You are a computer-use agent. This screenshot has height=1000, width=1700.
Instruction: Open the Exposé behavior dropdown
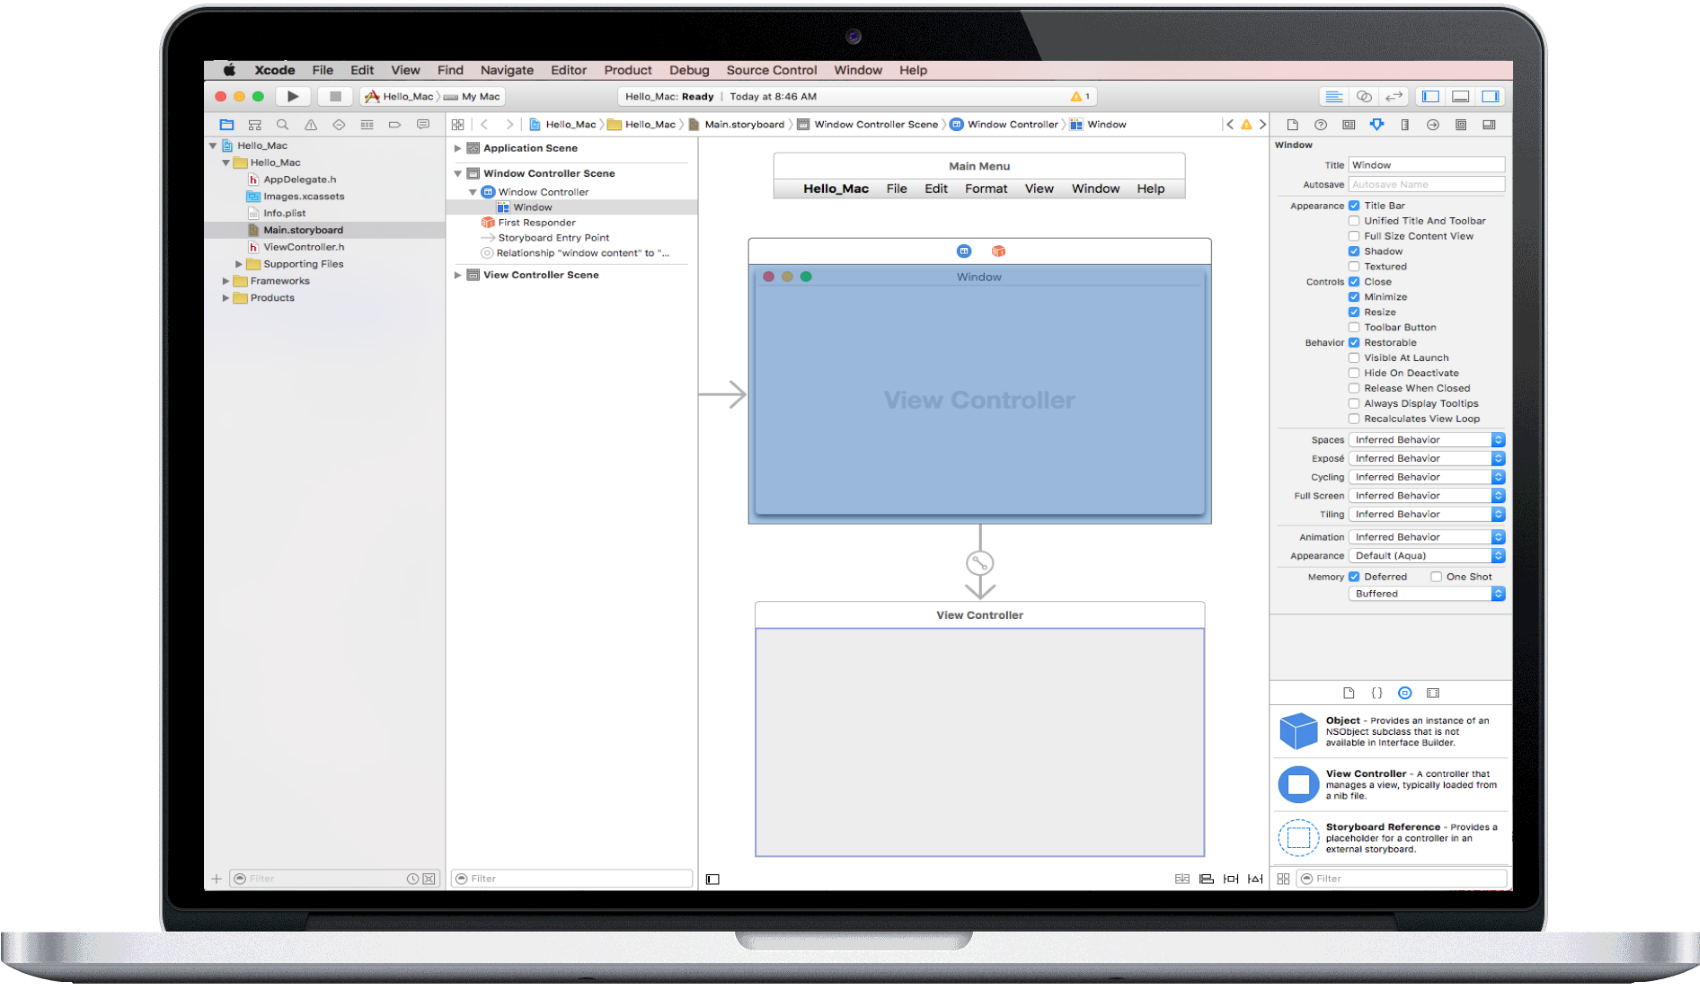point(1427,459)
